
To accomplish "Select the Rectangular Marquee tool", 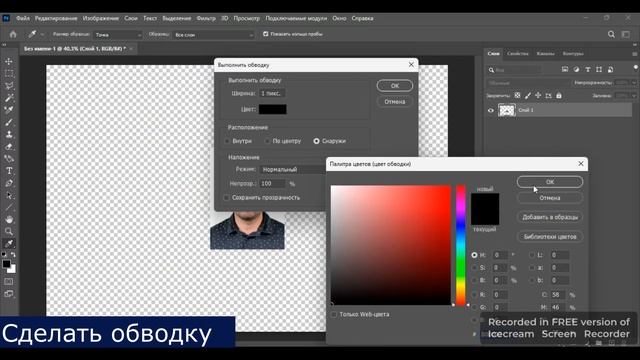I will [9, 73].
